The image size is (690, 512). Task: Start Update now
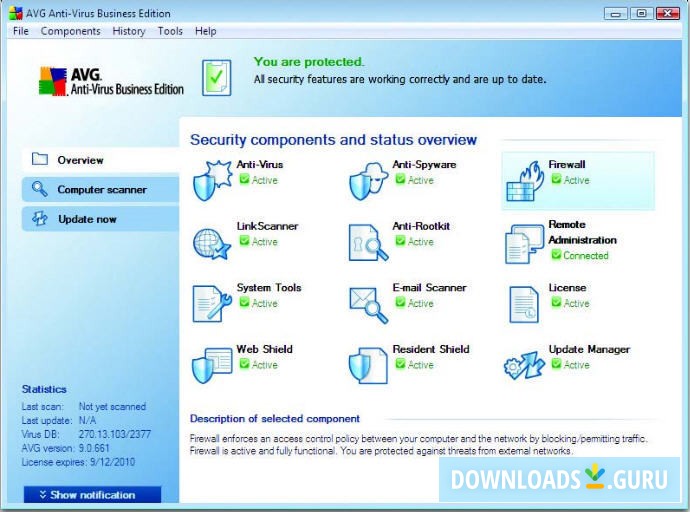(101, 219)
